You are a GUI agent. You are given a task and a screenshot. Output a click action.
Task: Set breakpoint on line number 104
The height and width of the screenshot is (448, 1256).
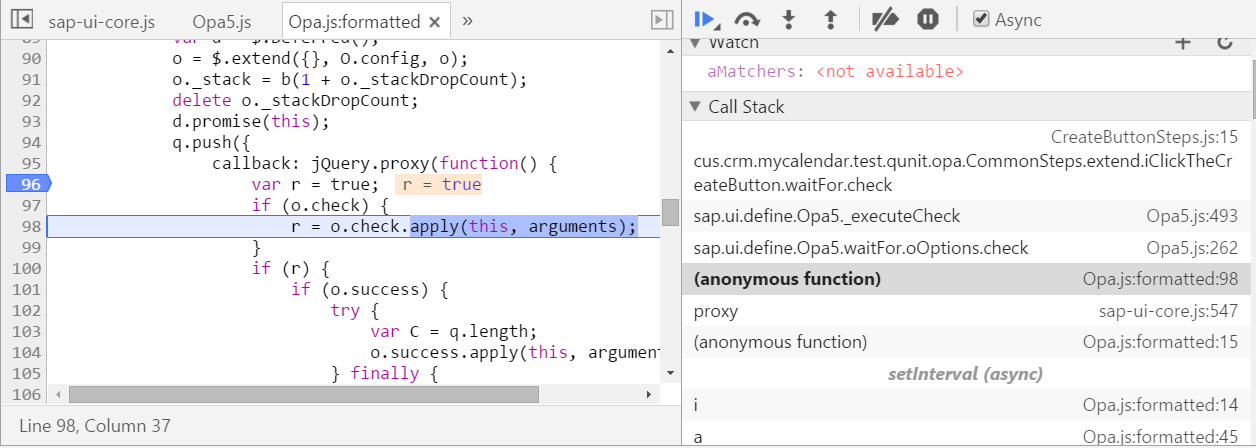pos(25,352)
